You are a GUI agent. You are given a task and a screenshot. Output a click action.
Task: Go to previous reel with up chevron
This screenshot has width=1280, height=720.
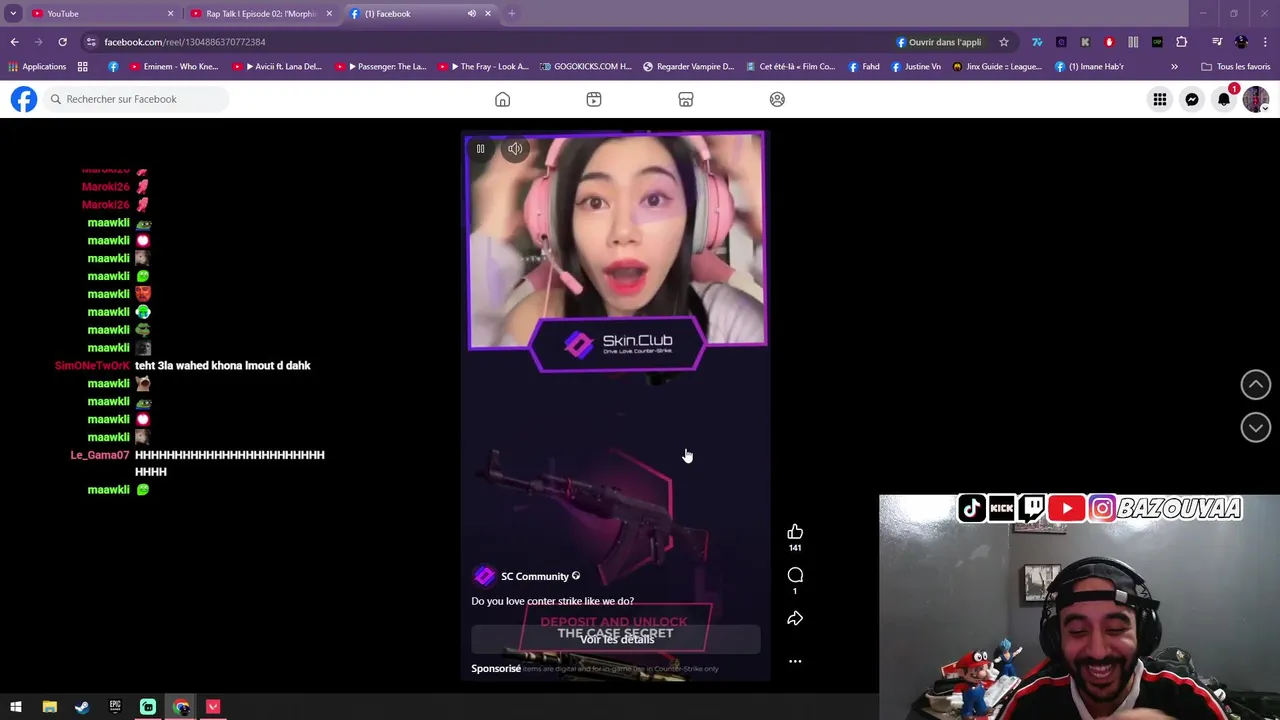[1256, 385]
